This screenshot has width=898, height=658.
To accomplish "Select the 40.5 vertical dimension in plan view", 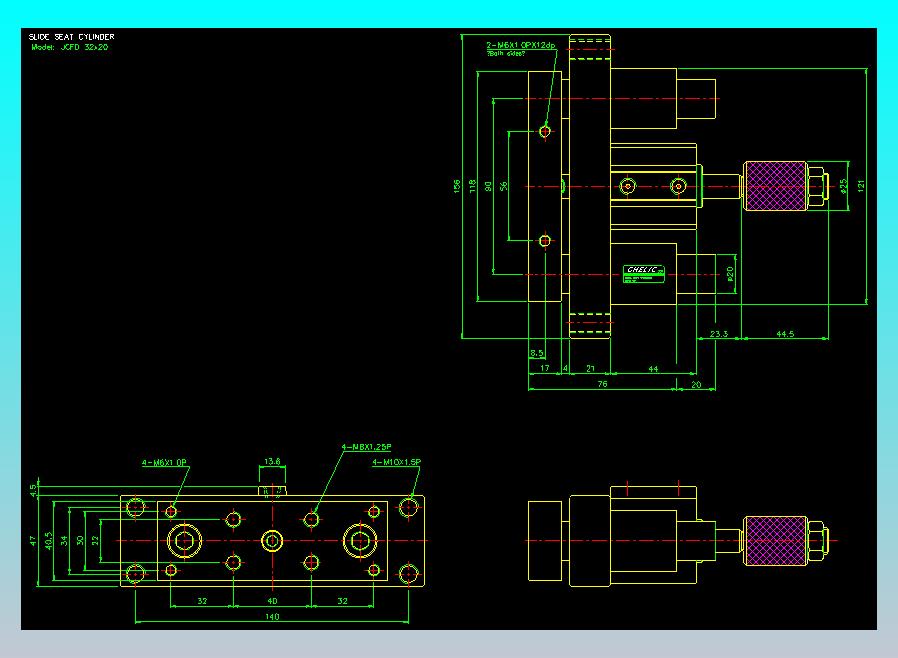I will click(49, 541).
